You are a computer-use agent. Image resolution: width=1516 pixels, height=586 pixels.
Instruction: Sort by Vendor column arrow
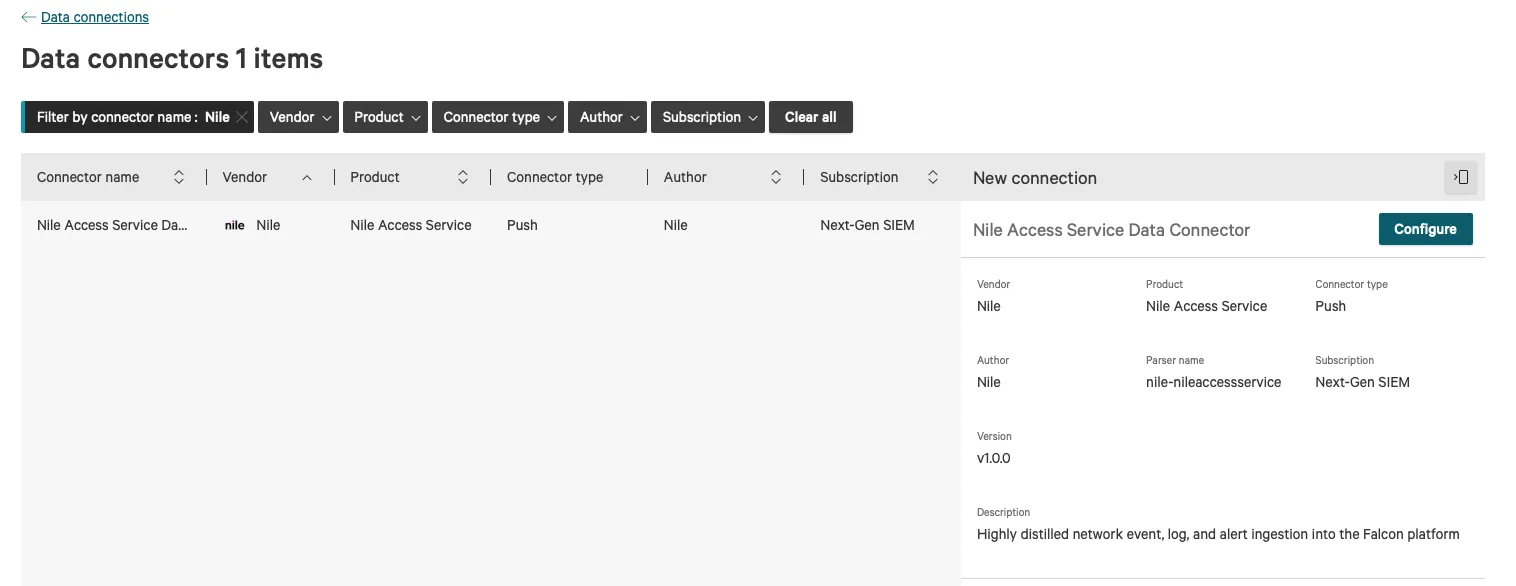point(307,177)
